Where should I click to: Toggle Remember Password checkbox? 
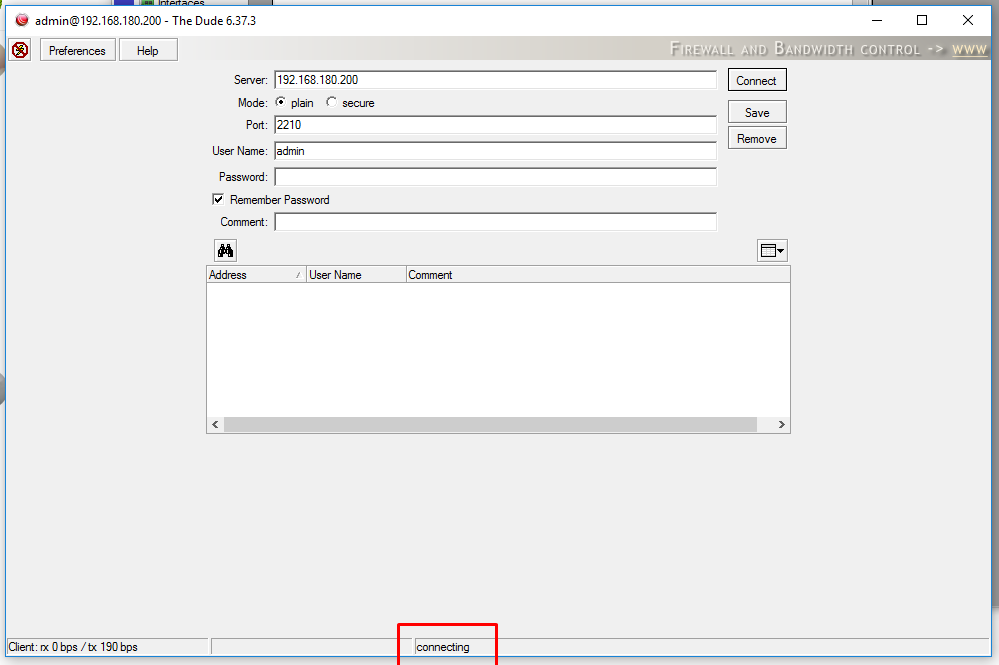tap(218, 199)
